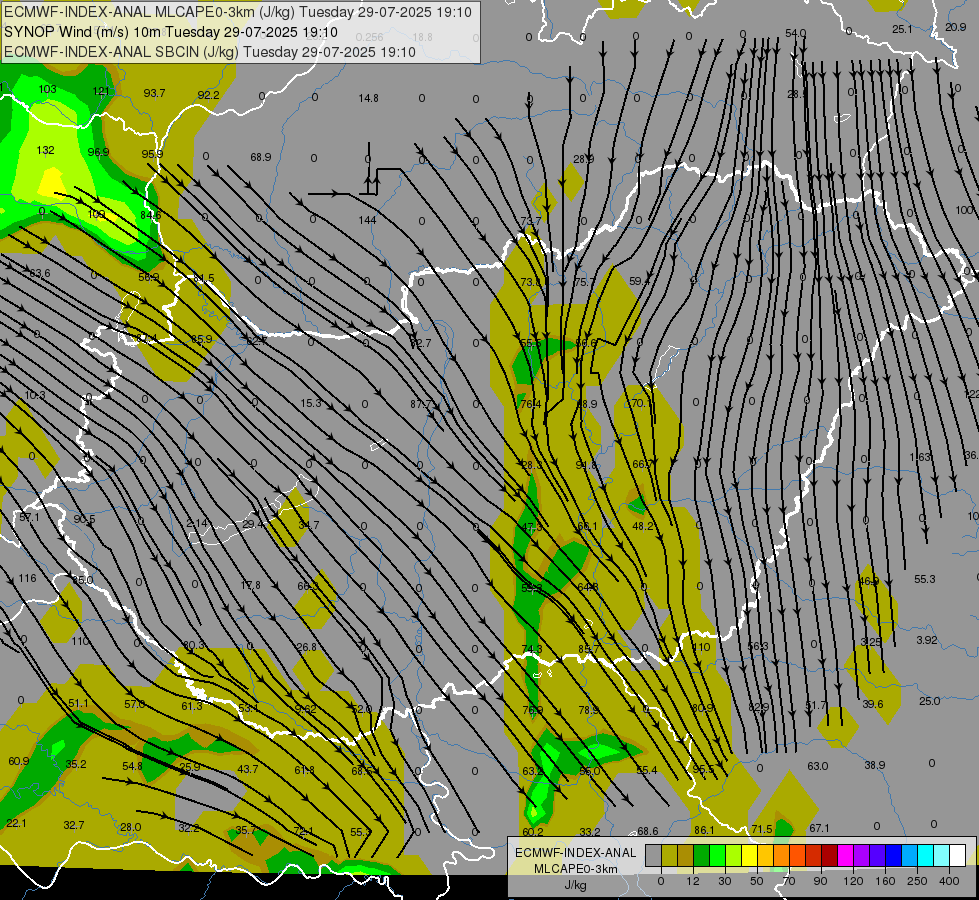Image resolution: width=979 pixels, height=900 pixels.
Task: Click the legend title ECMWF-INDEX-ANAL
Action: (576, 853)
